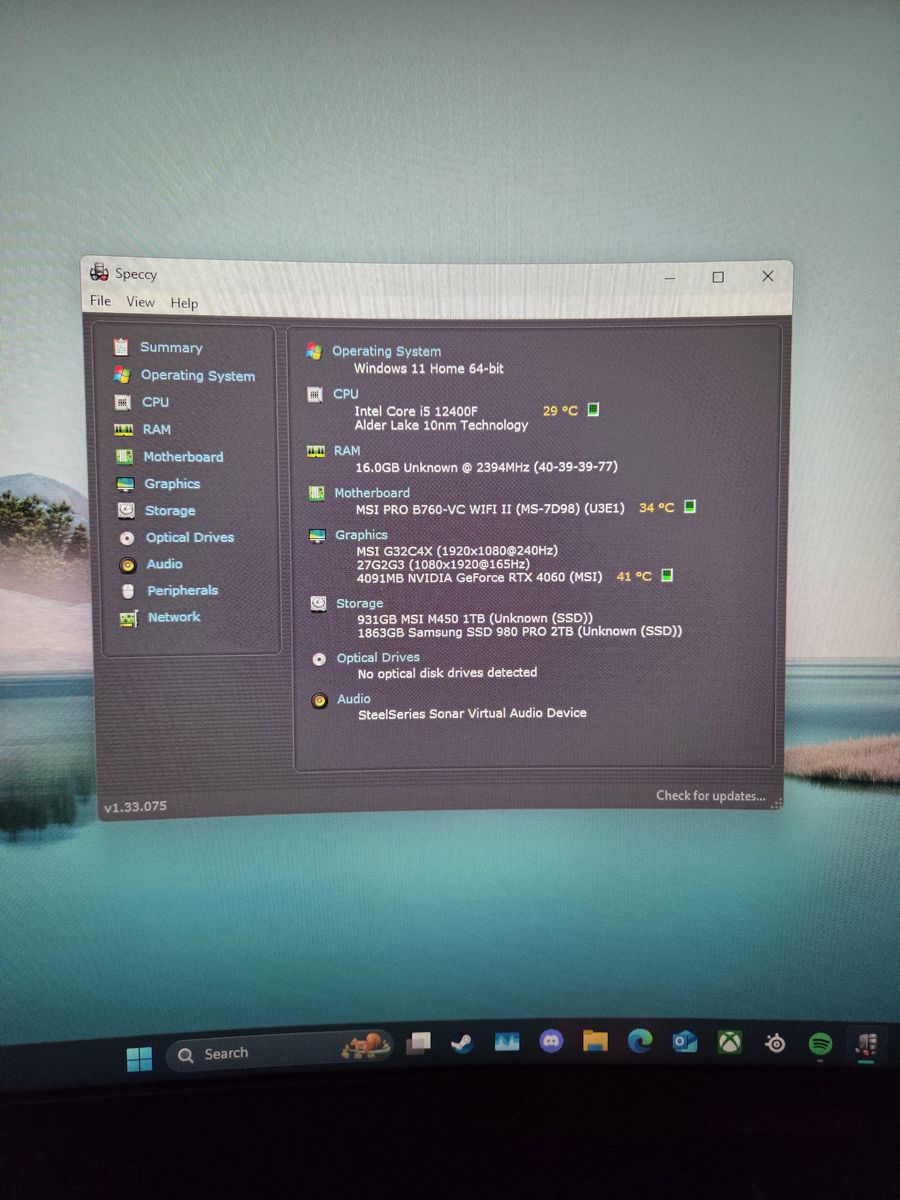Click the Storage drive icon in sidebar
900x1200 pixels.
[126, 511]
